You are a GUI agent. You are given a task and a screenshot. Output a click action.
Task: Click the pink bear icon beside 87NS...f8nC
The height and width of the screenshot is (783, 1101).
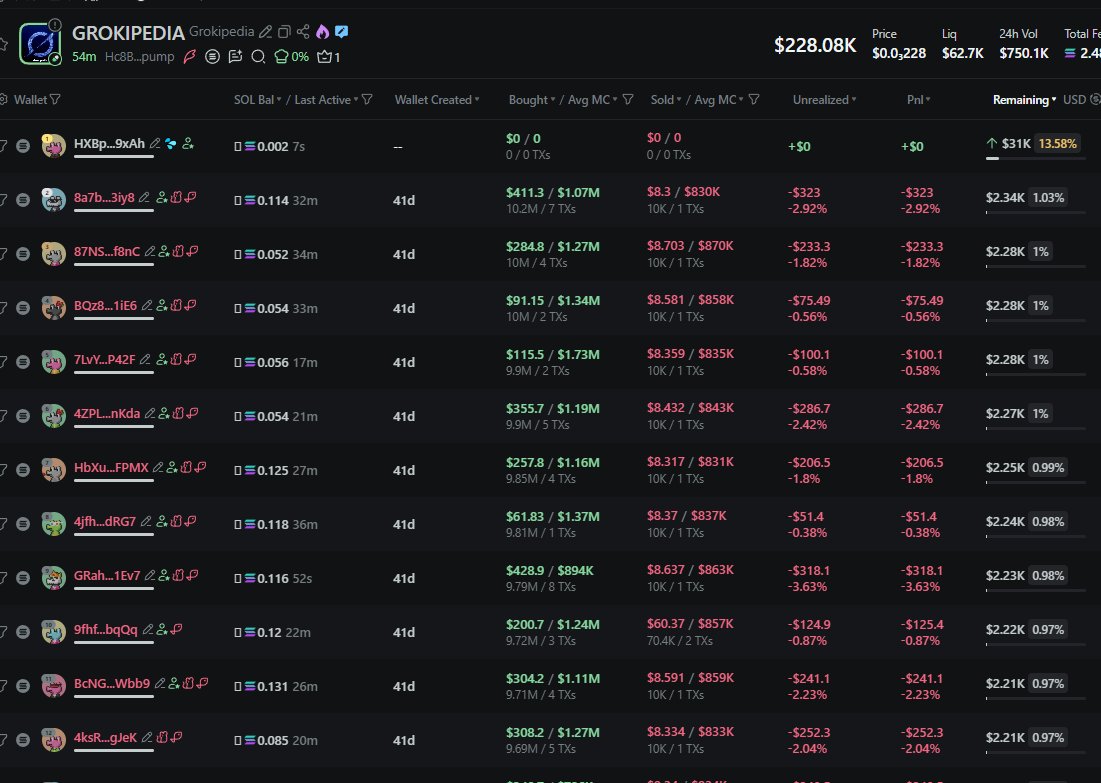pyautogui.click(x=178, y=251)
